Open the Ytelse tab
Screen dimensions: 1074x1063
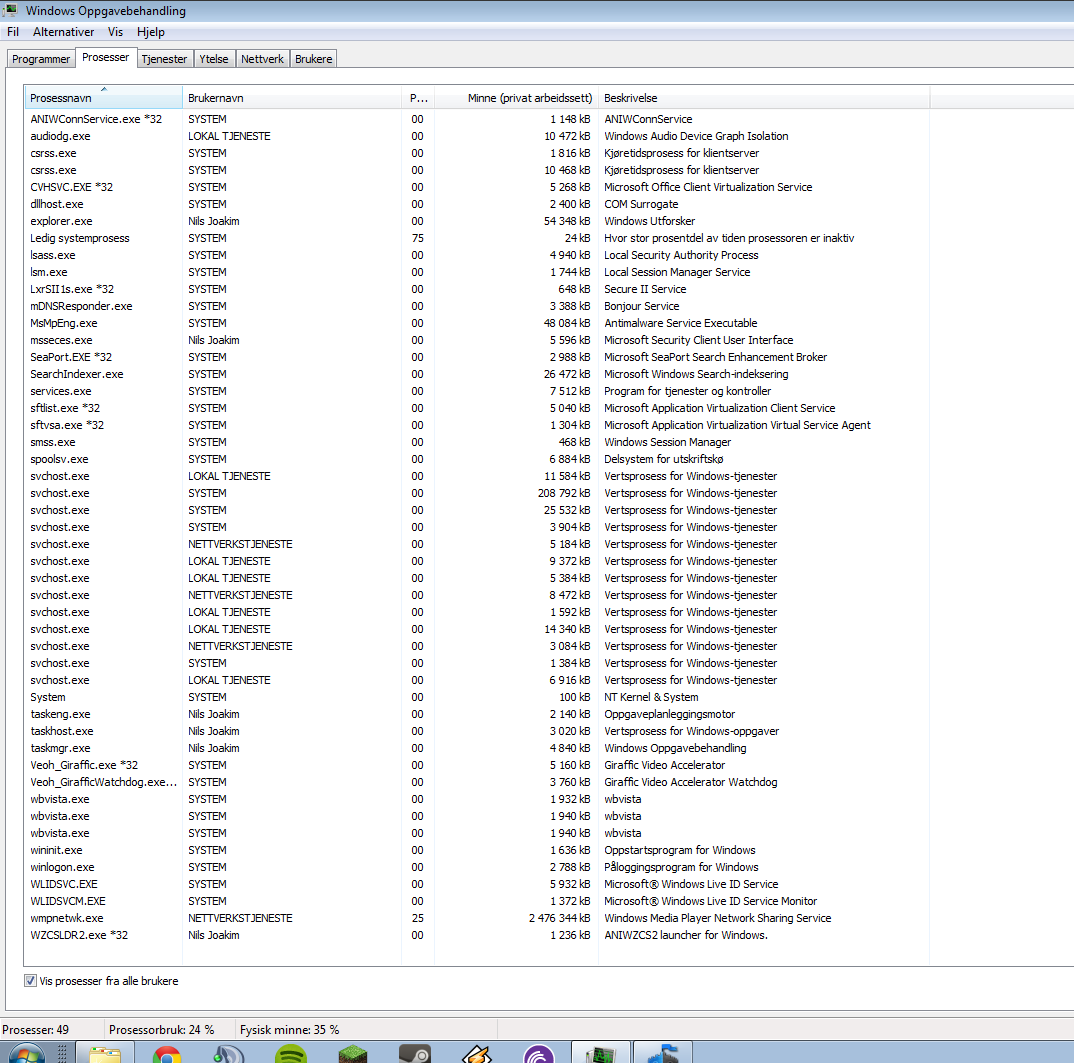[214, 59]
